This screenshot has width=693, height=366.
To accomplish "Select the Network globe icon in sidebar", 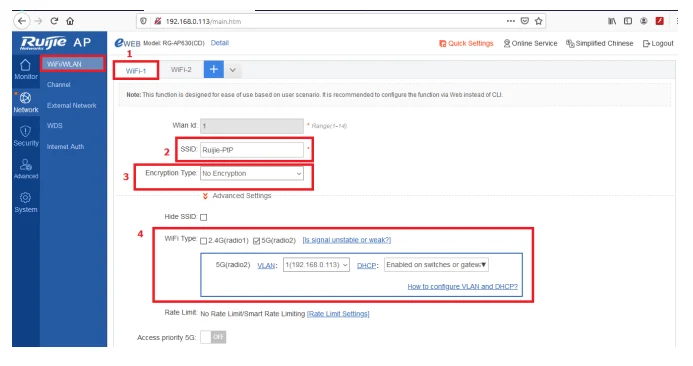I will (x=25, y=98).
